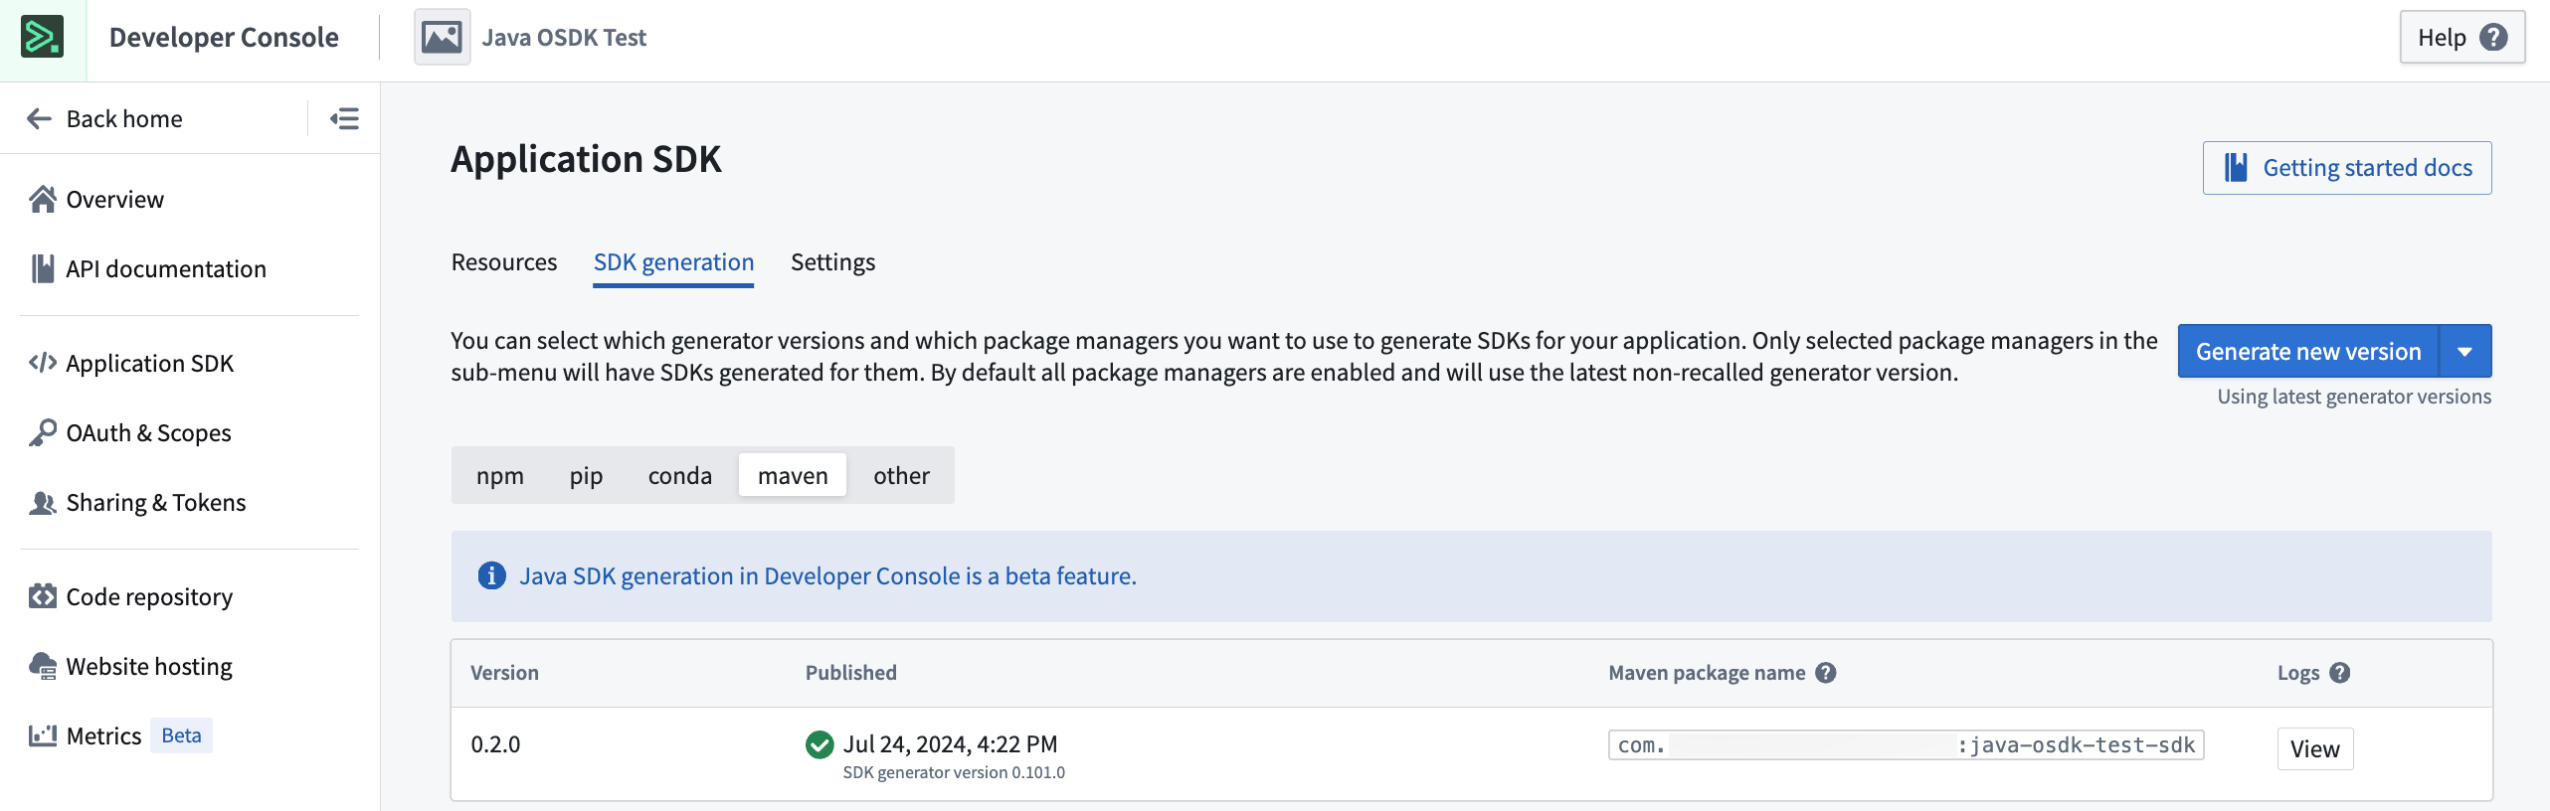Click the beta feature info icon
Image resolution: width=2550 pixels, height=811 pixels.
point(491,576)
